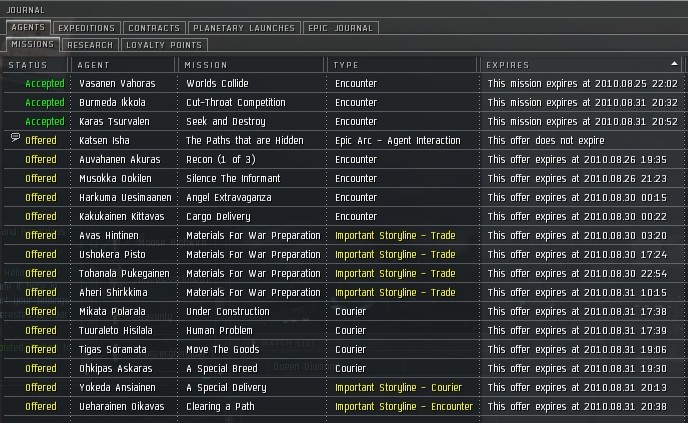688x423 pixels.
Task: Open the Contracts tab
Action: (x=155, y=28)
